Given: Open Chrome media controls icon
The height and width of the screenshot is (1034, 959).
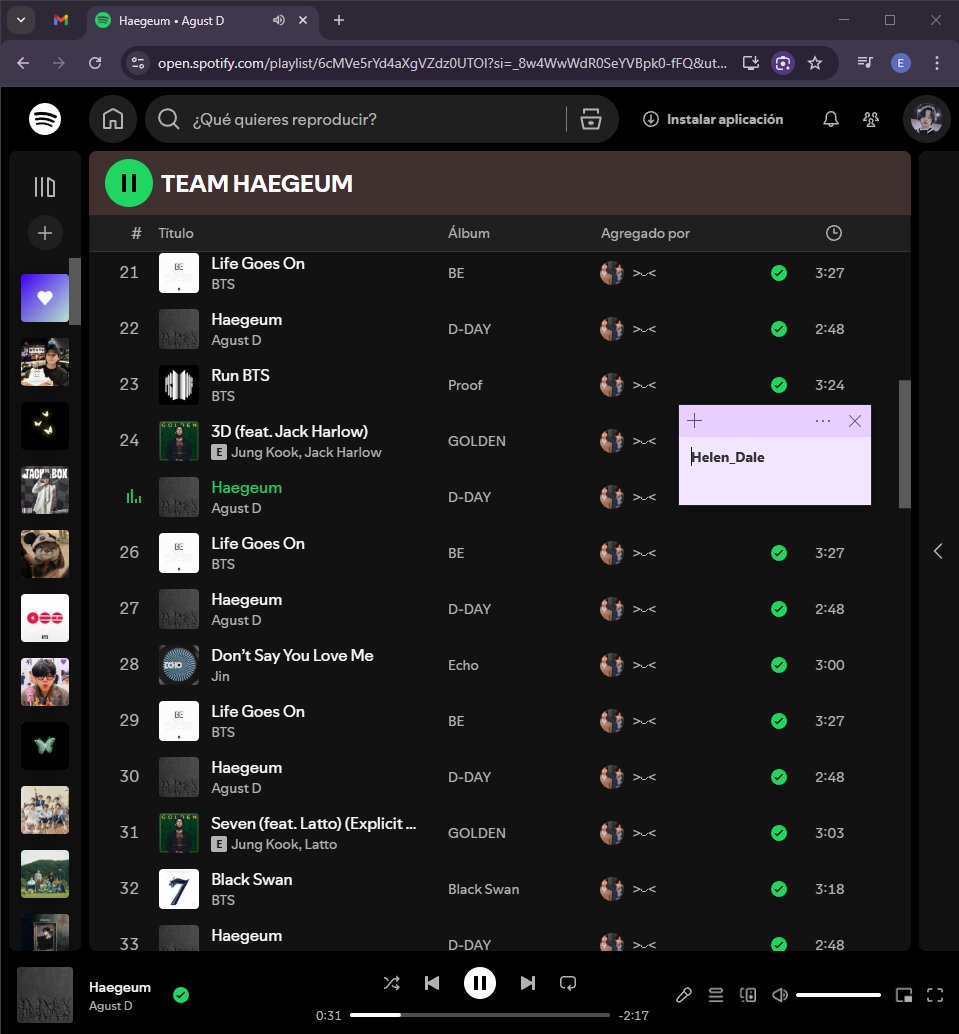Looking at the screenshot, I should [865, 63].
